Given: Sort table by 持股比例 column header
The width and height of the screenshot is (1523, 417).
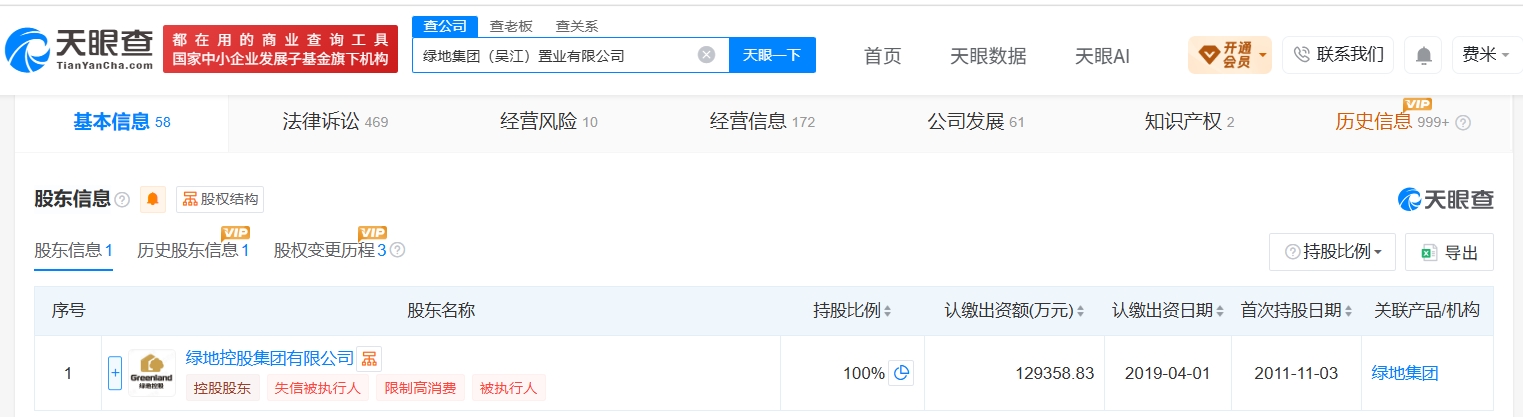Looking at the screenshot, I should pyautogui.click(x=852, y=311).
